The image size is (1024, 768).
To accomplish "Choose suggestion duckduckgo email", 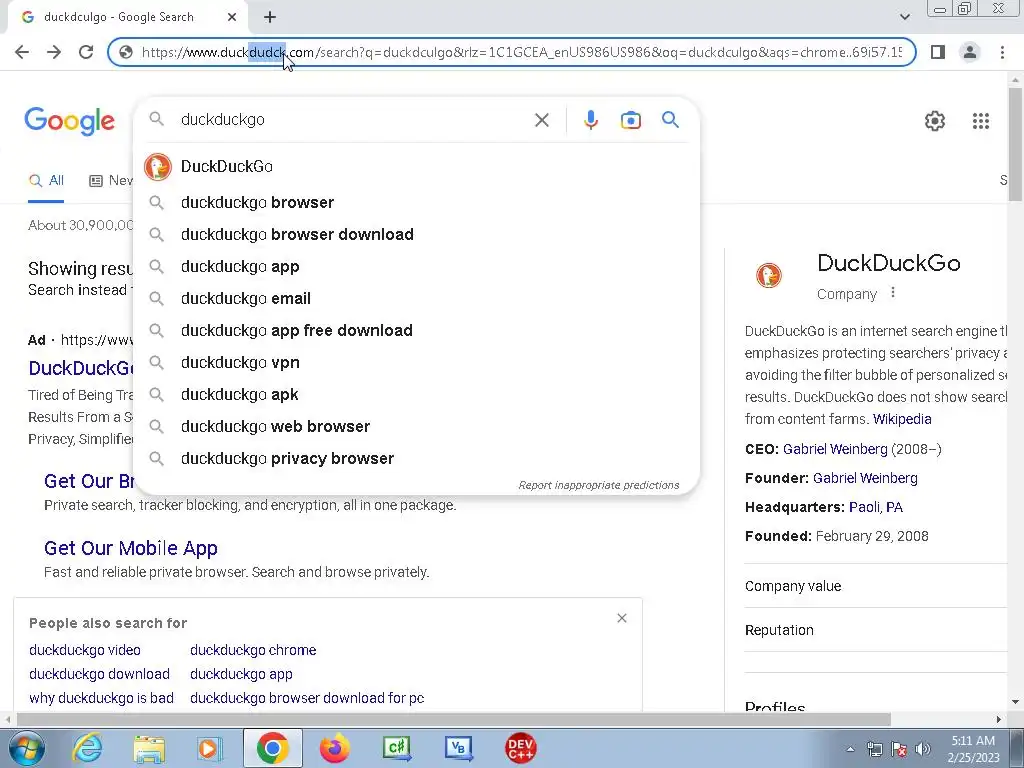I will tap(416, 298).
